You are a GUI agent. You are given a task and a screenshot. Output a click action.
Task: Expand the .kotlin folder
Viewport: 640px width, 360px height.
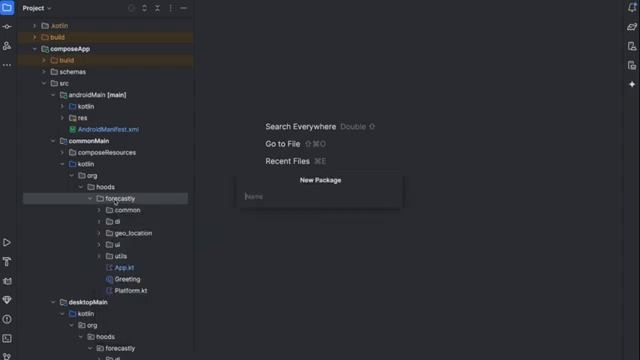(x=35, y=26)
